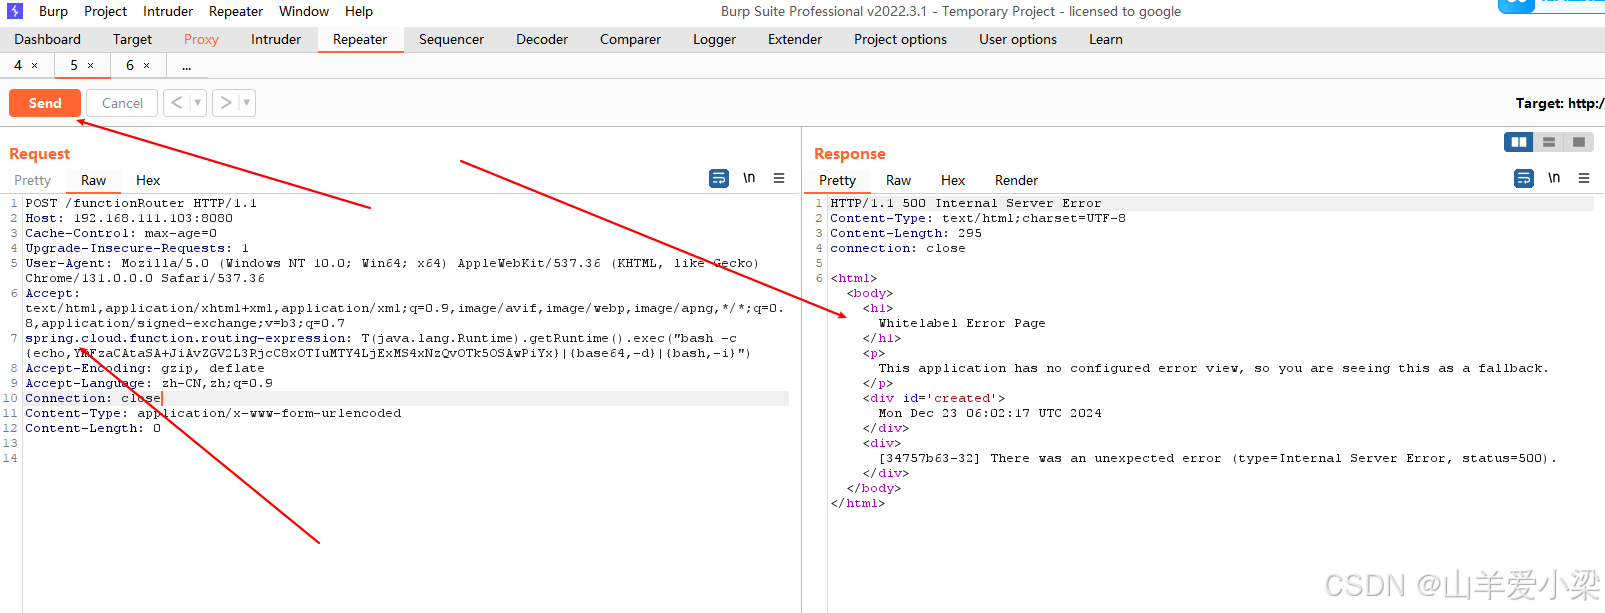Open User options tab
Image resolution: width=1605 pixels, height=613 pixels.
(1018, 39)
